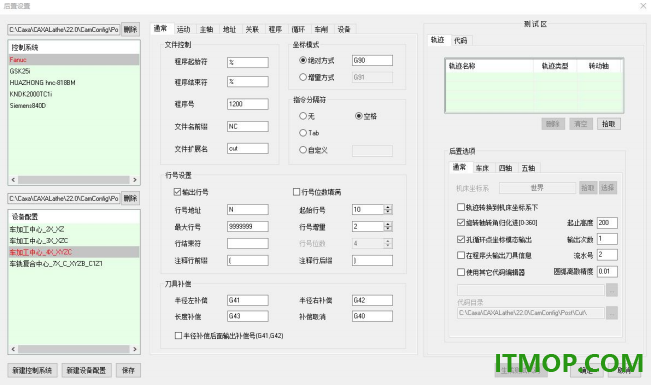
Task: Switch to the 程序 tab
Action: [x=275, y=29]
